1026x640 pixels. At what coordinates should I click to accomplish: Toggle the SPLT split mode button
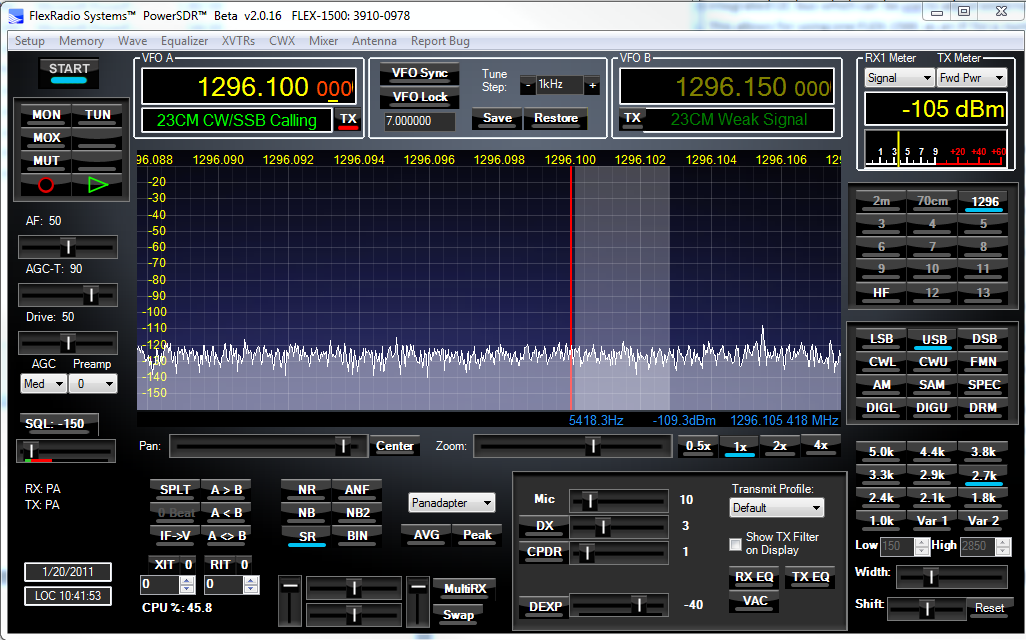(175, 490)
